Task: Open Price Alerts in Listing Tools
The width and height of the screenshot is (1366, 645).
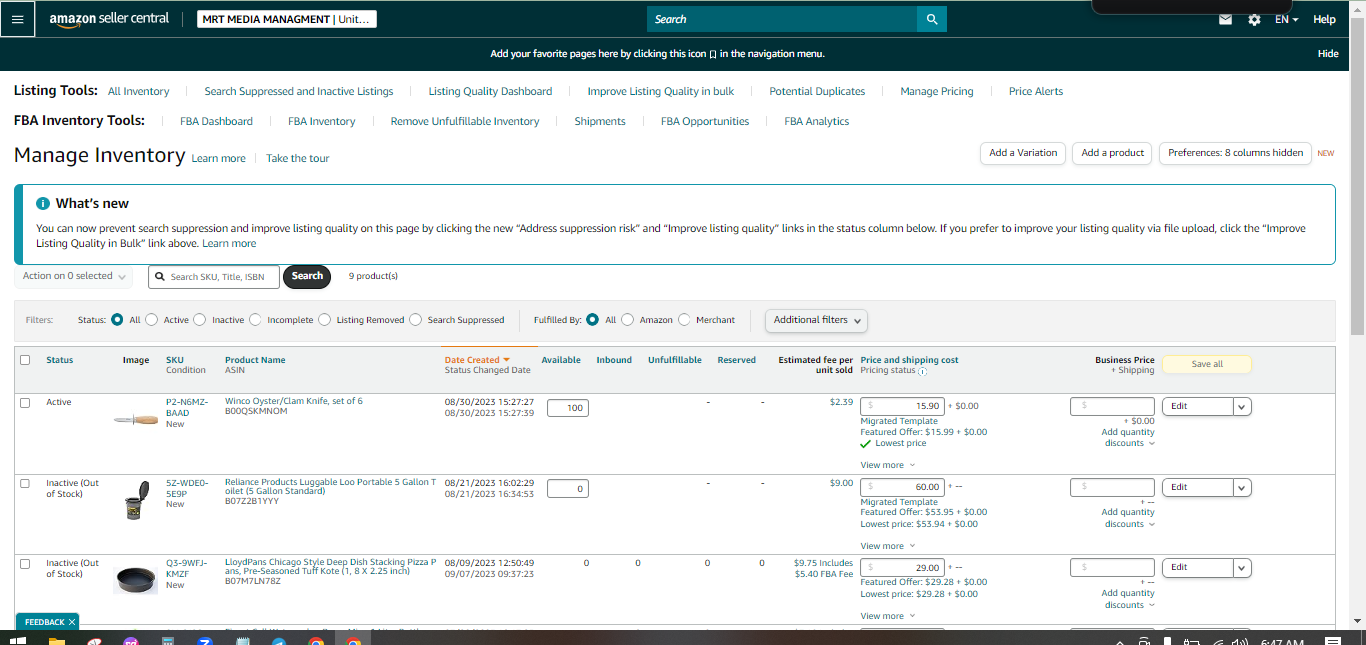Action: [x=1036, y=91]
